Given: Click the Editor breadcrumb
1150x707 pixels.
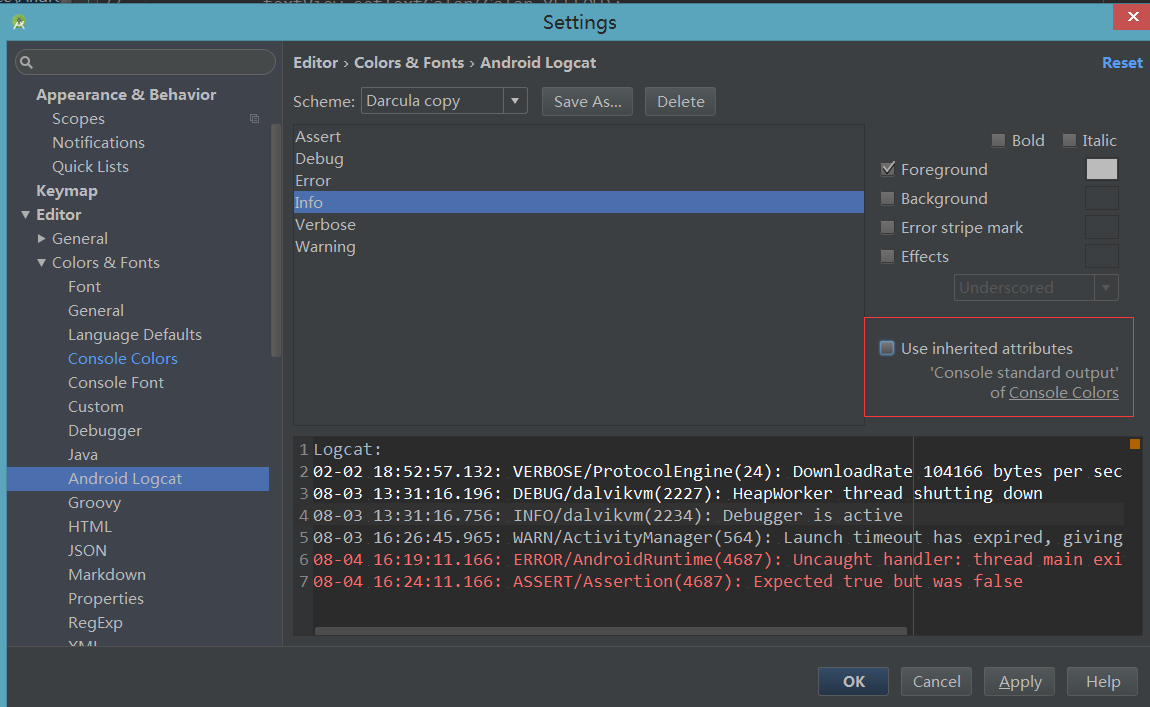Looking at the screenshot, I should point(315,63).
